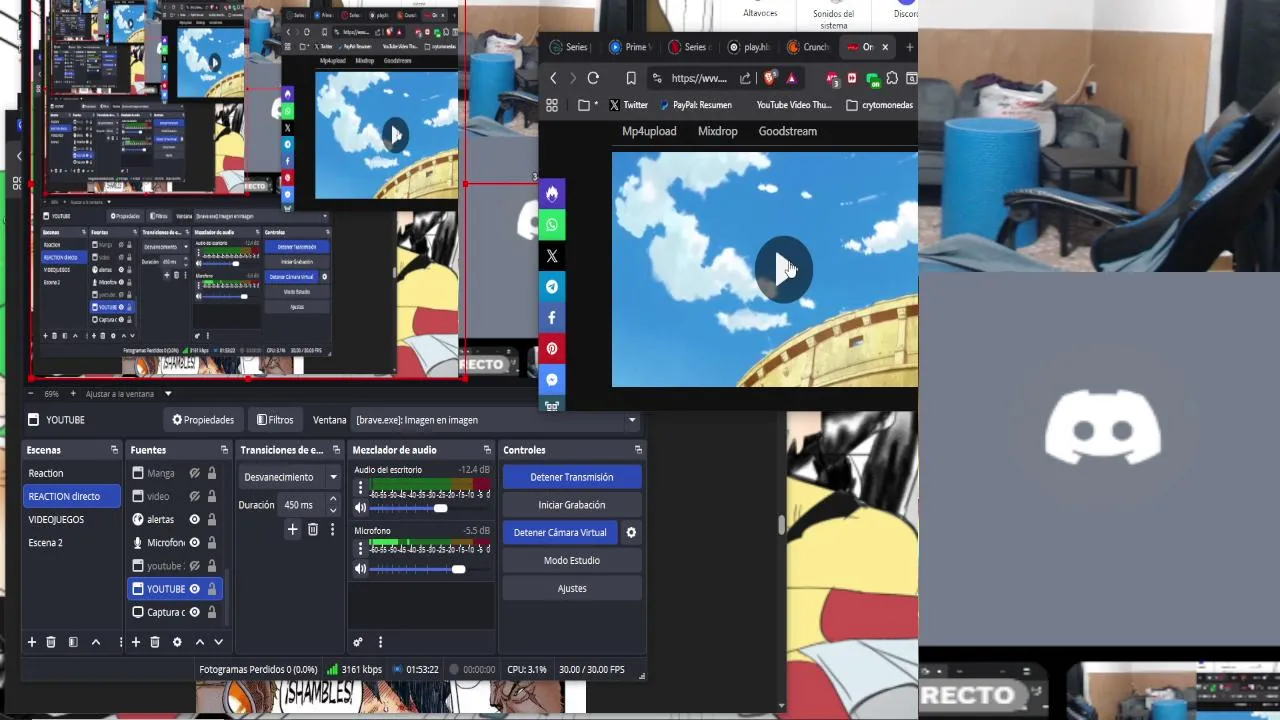1280x720 pixels.
Task: Switch to Mixdrop server tab
Action: (x=717, y=131)
